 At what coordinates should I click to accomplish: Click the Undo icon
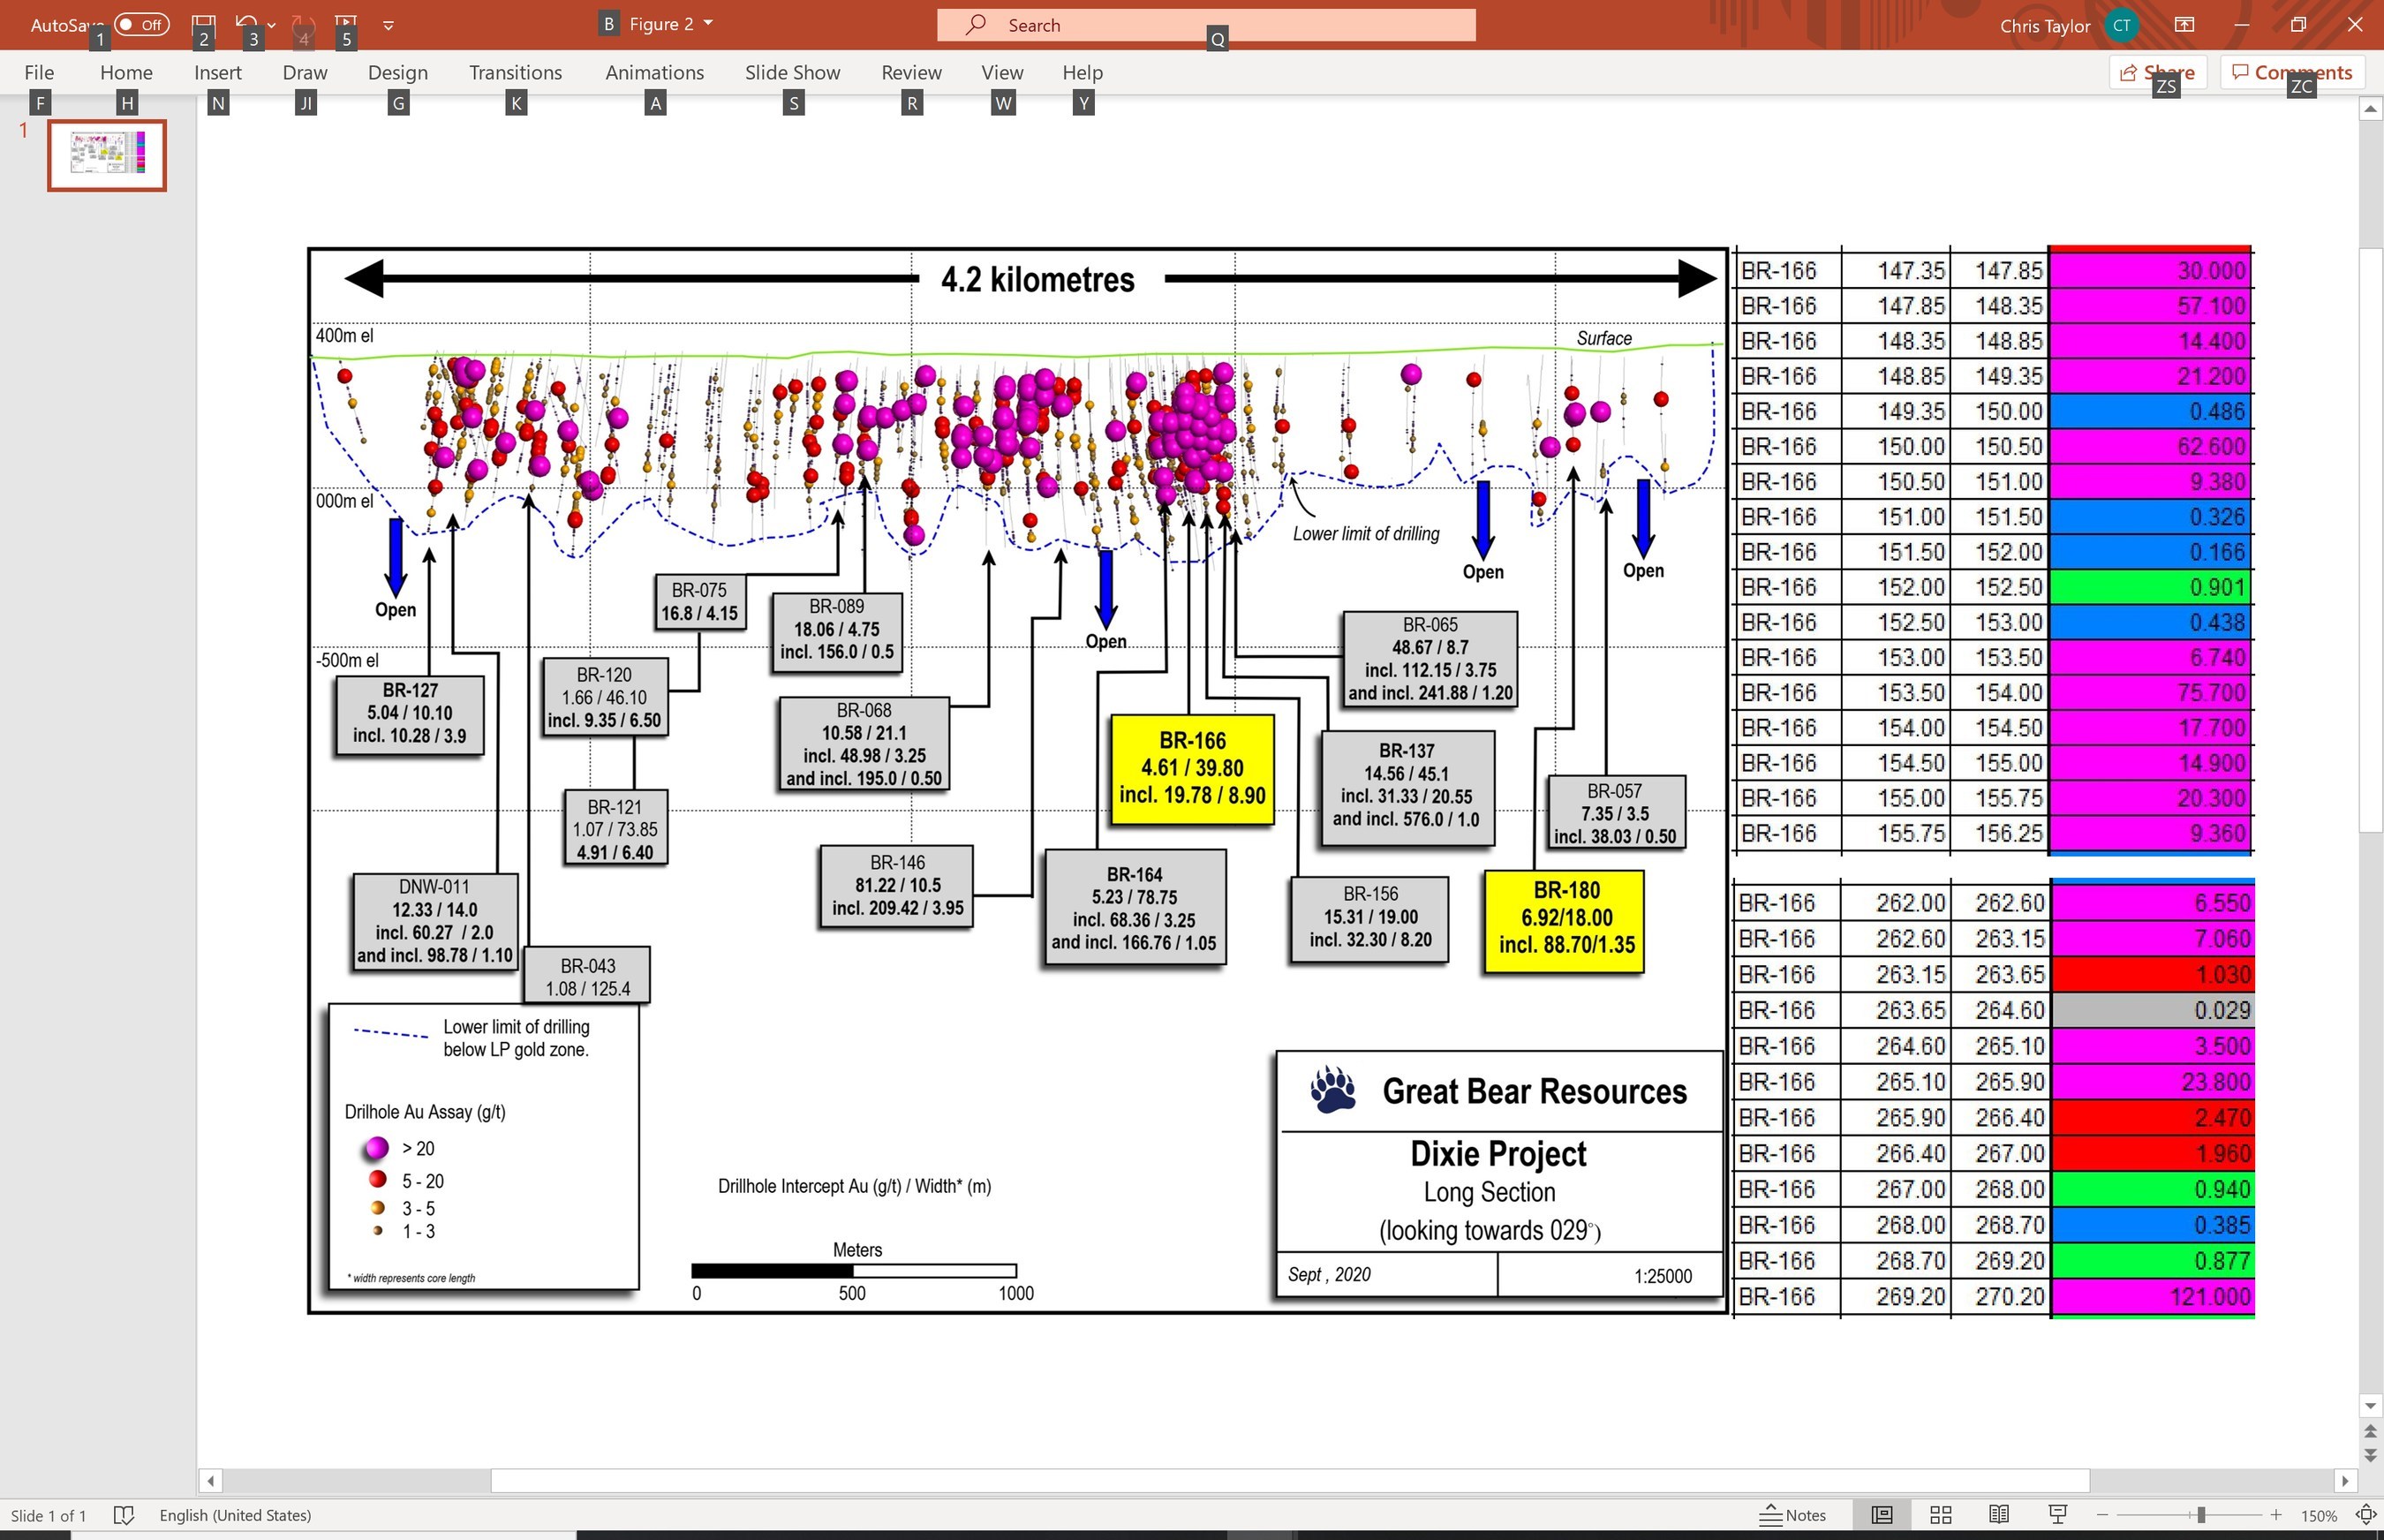pos(247,24)
